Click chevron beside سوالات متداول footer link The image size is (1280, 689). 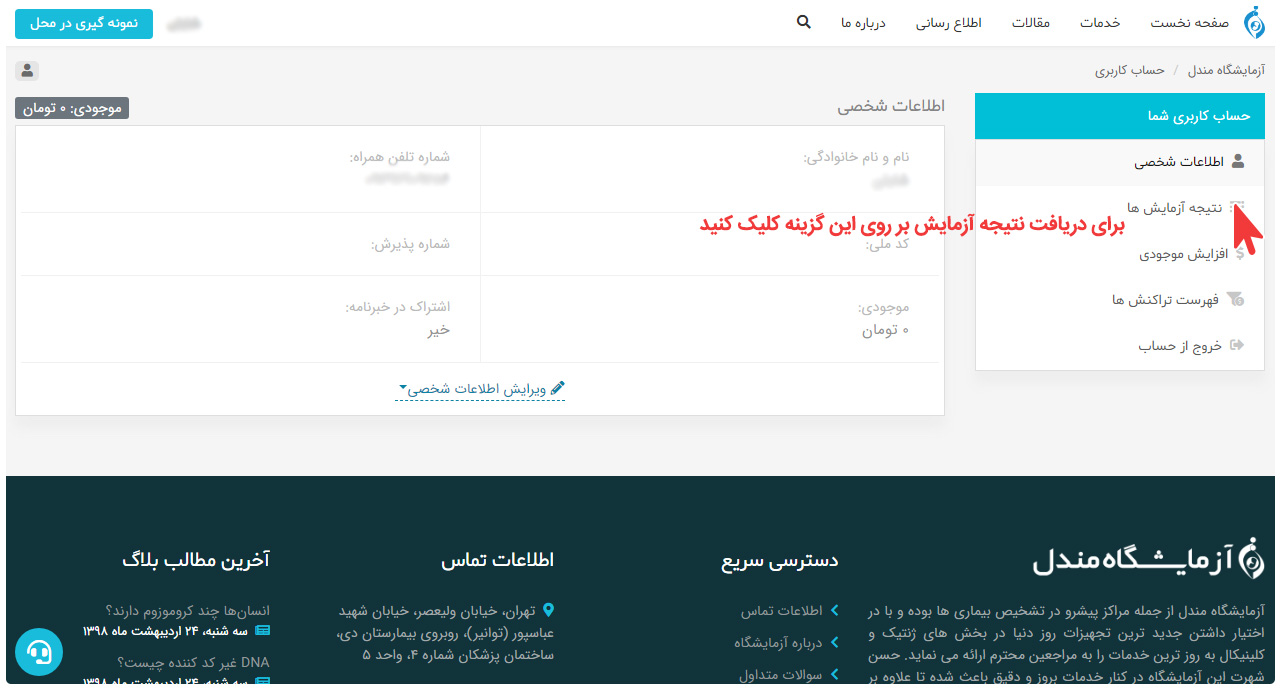tap(834, 675)
